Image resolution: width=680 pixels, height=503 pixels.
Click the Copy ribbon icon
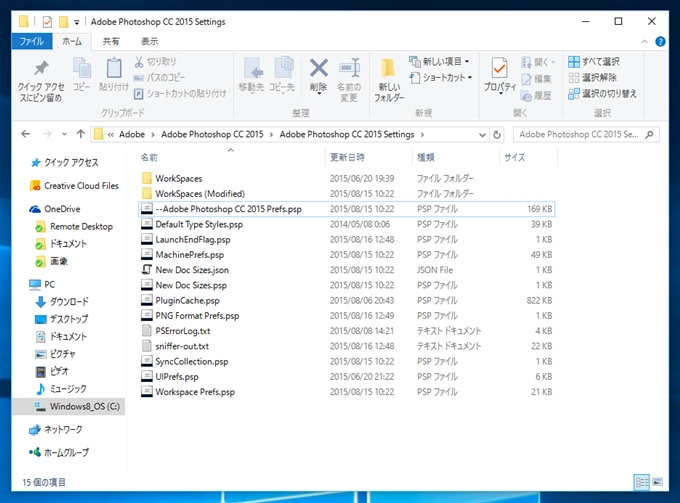point(82,69)
